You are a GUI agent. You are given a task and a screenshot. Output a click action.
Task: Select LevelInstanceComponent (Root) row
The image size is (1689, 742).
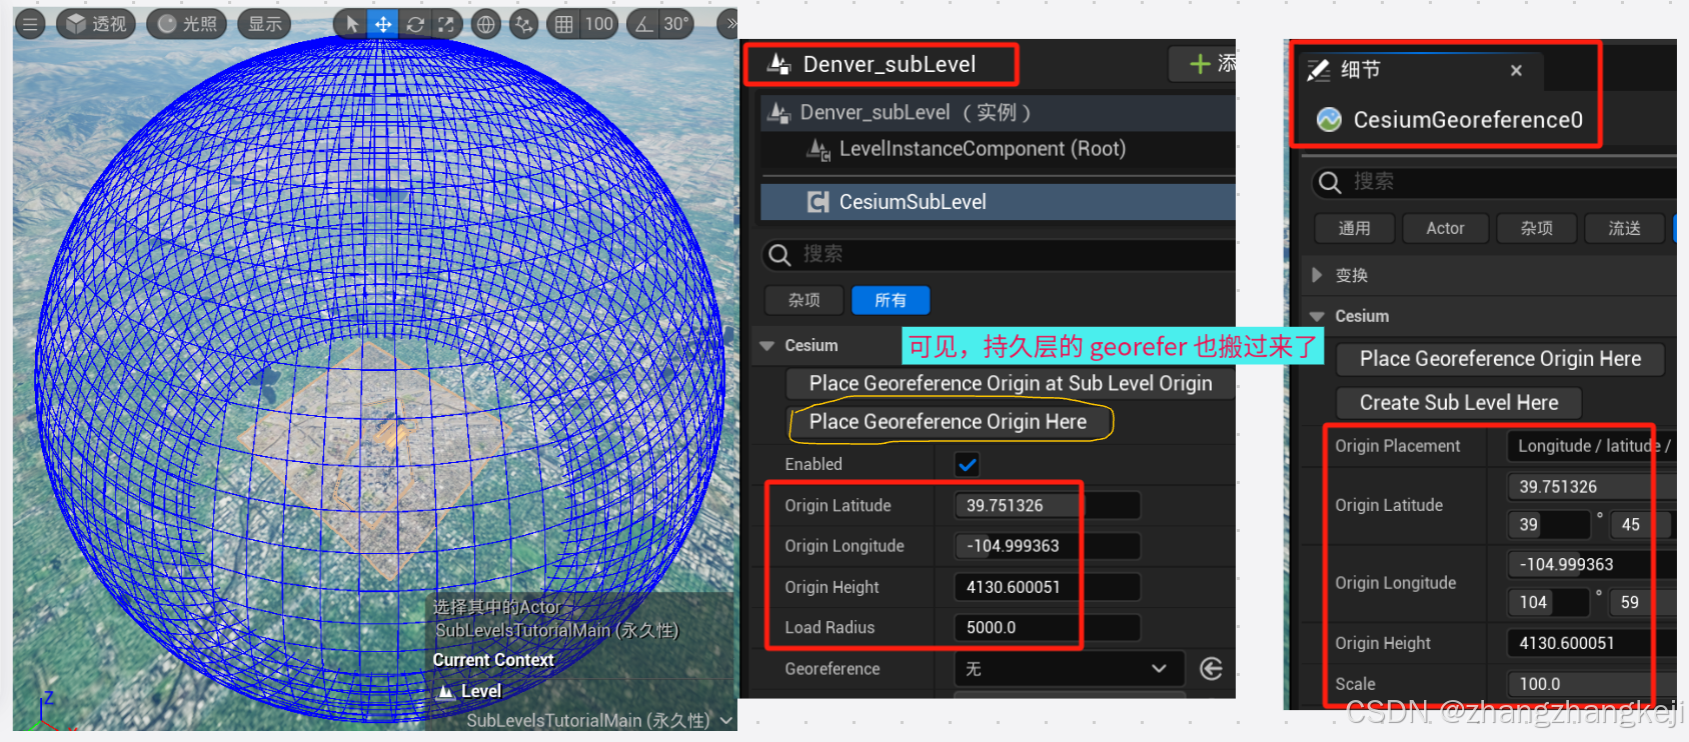tap(998, 149)
